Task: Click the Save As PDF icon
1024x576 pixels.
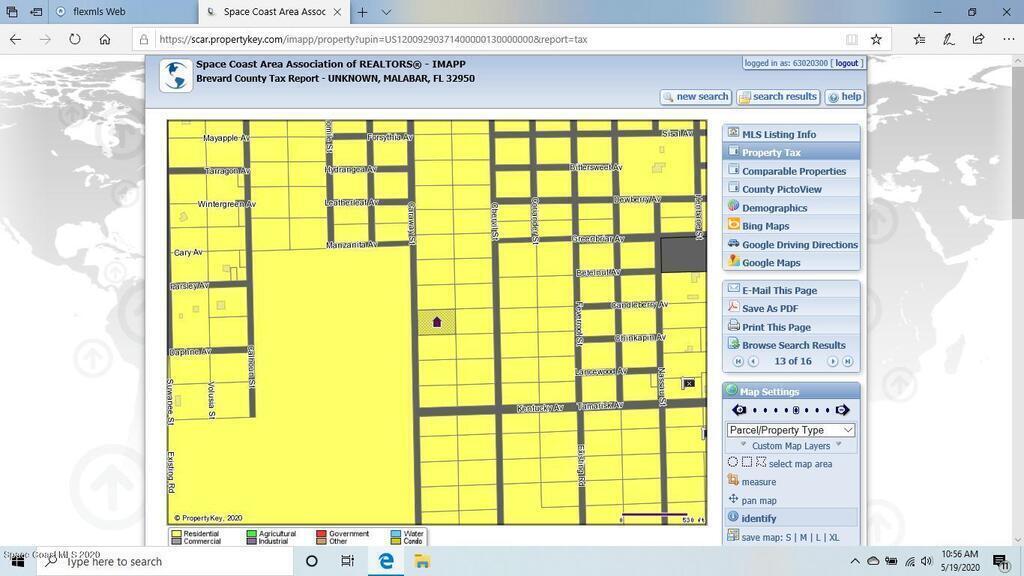Action: pos(733,308)
